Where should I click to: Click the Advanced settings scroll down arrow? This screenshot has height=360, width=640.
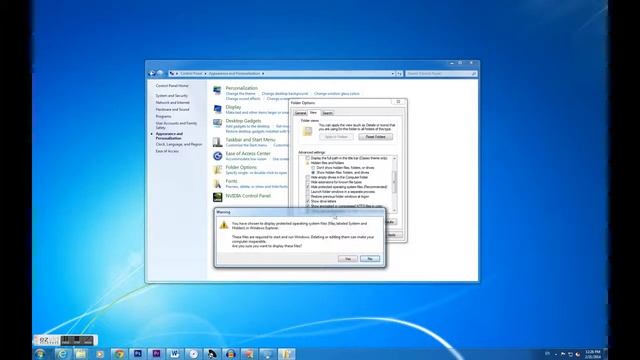point(394,210)
